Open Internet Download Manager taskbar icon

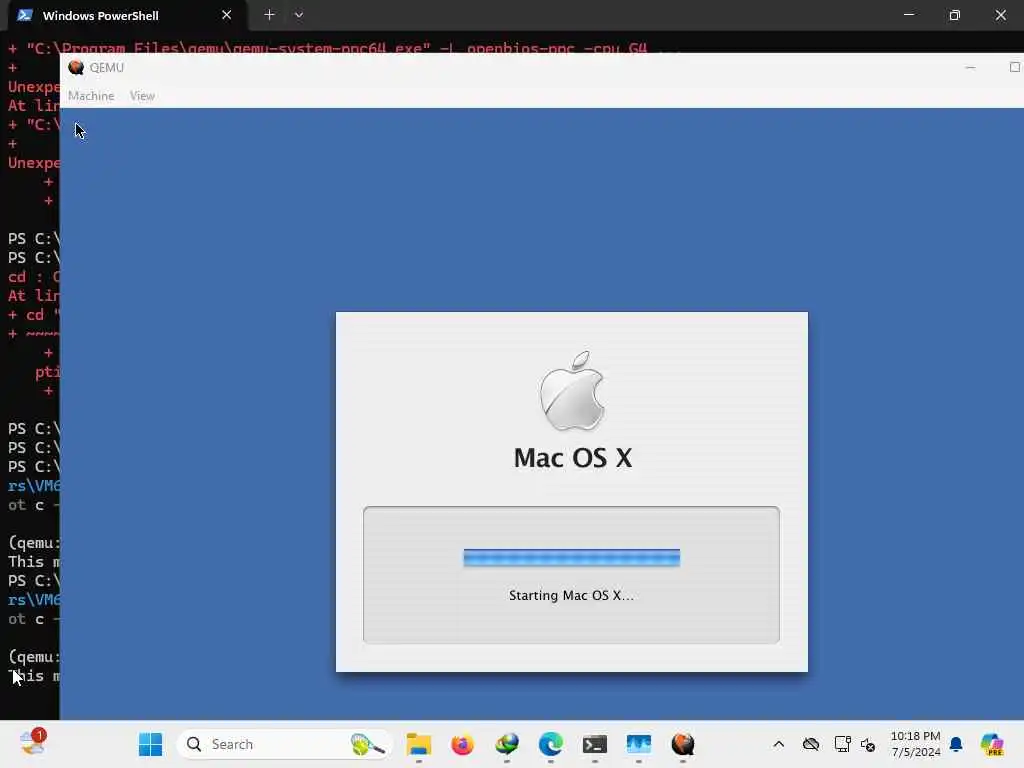point(507,744)
